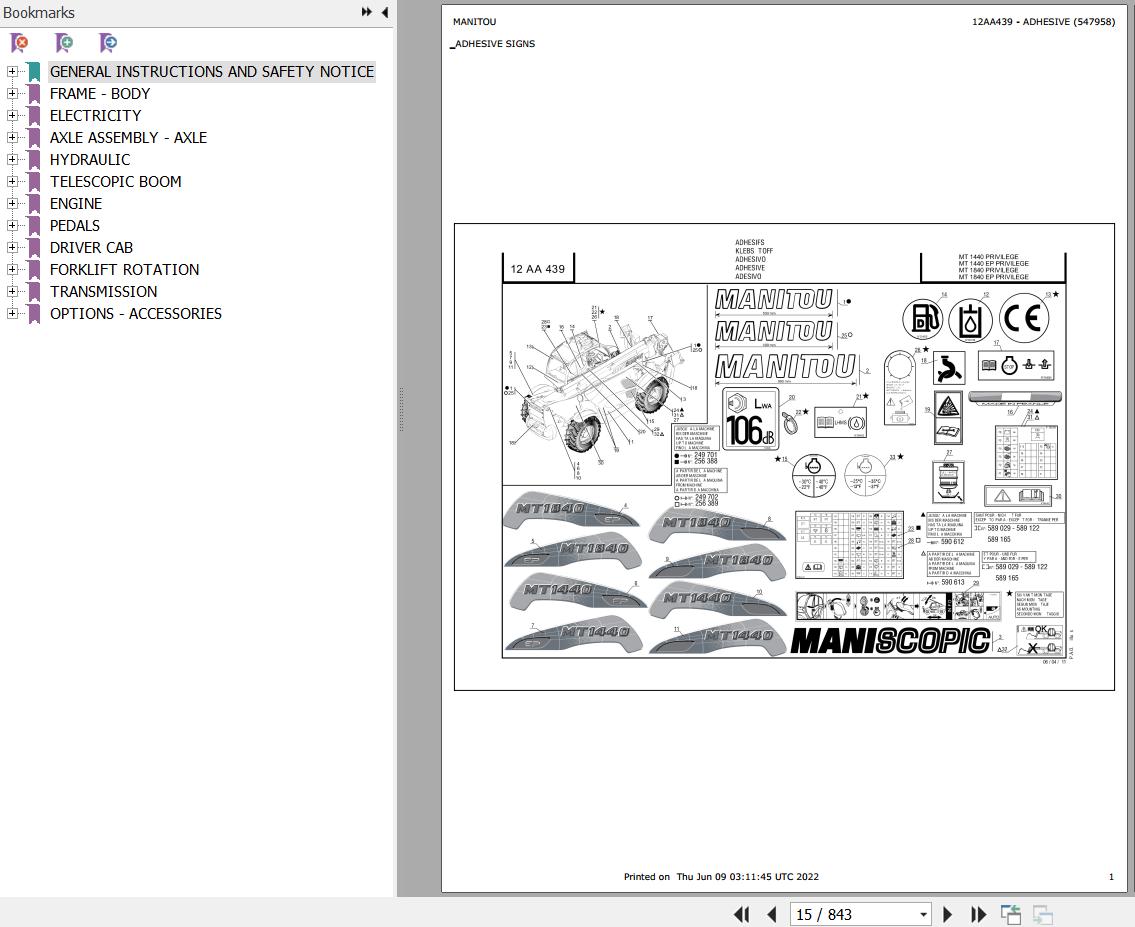Jump to FORKLIFT ROTATION bookmark
The width and height of the screenshot is (1135, 927).
[125, 269]
